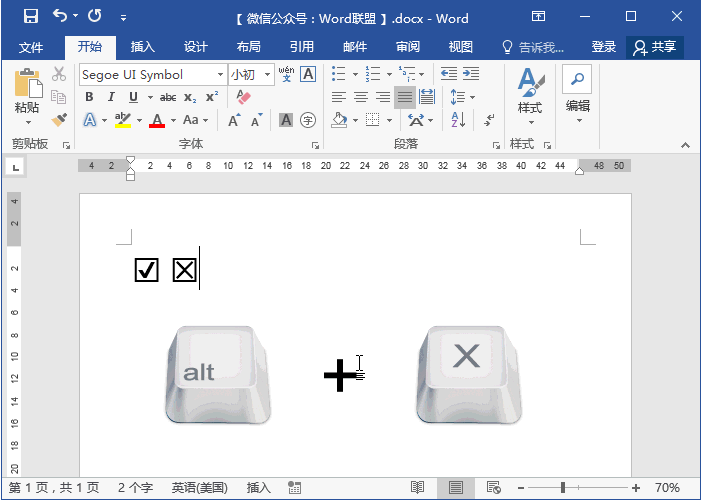Apply red font color
This screenshot has width=702, height=501.
tap(157, 120)
